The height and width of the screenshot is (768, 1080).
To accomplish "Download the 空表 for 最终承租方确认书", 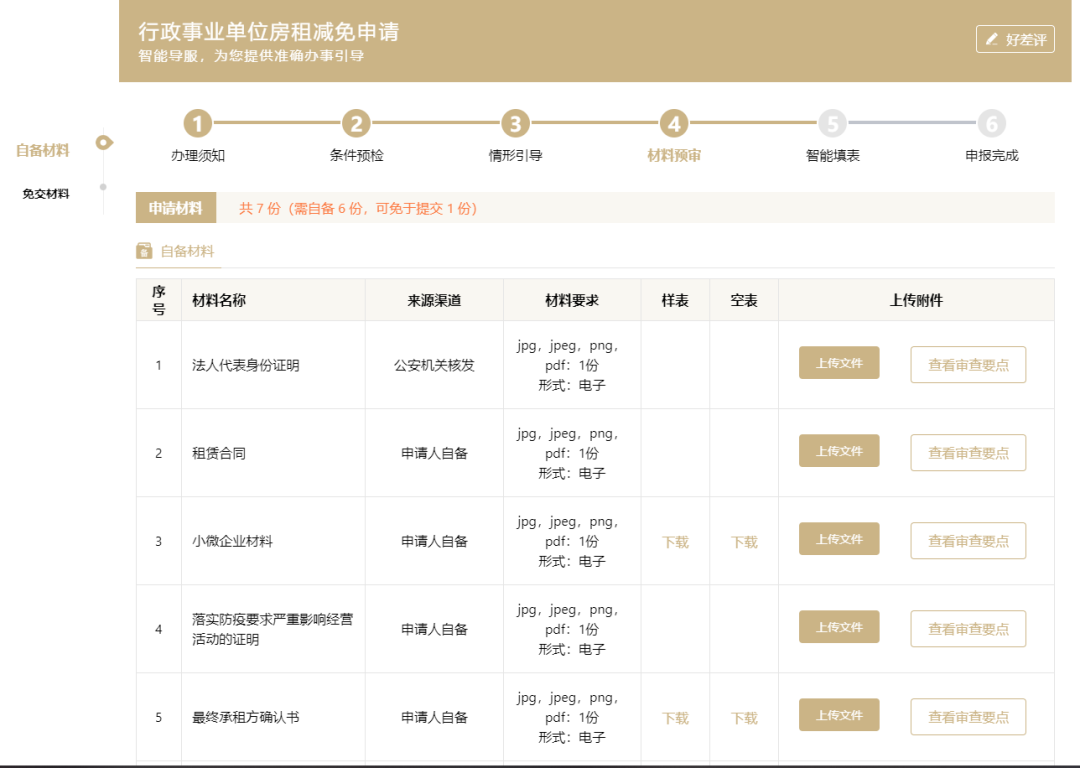I will tap(744, 718).
